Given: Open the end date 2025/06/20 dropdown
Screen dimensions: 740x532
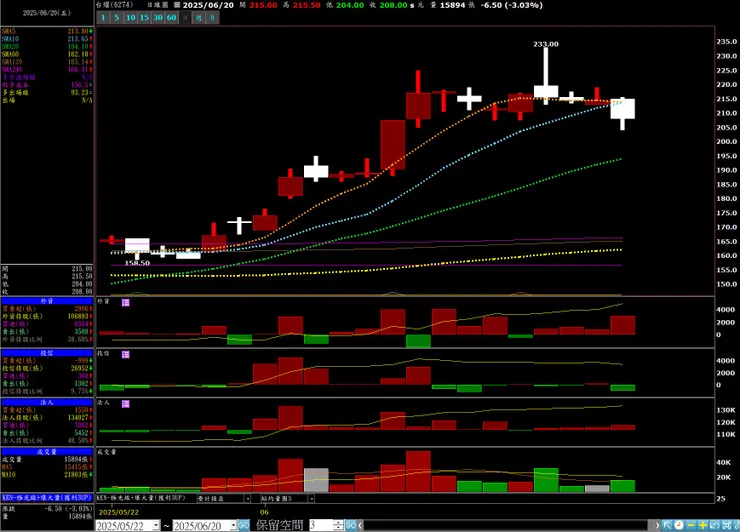Looking at the screenshot, I should [x=233, y=525].
